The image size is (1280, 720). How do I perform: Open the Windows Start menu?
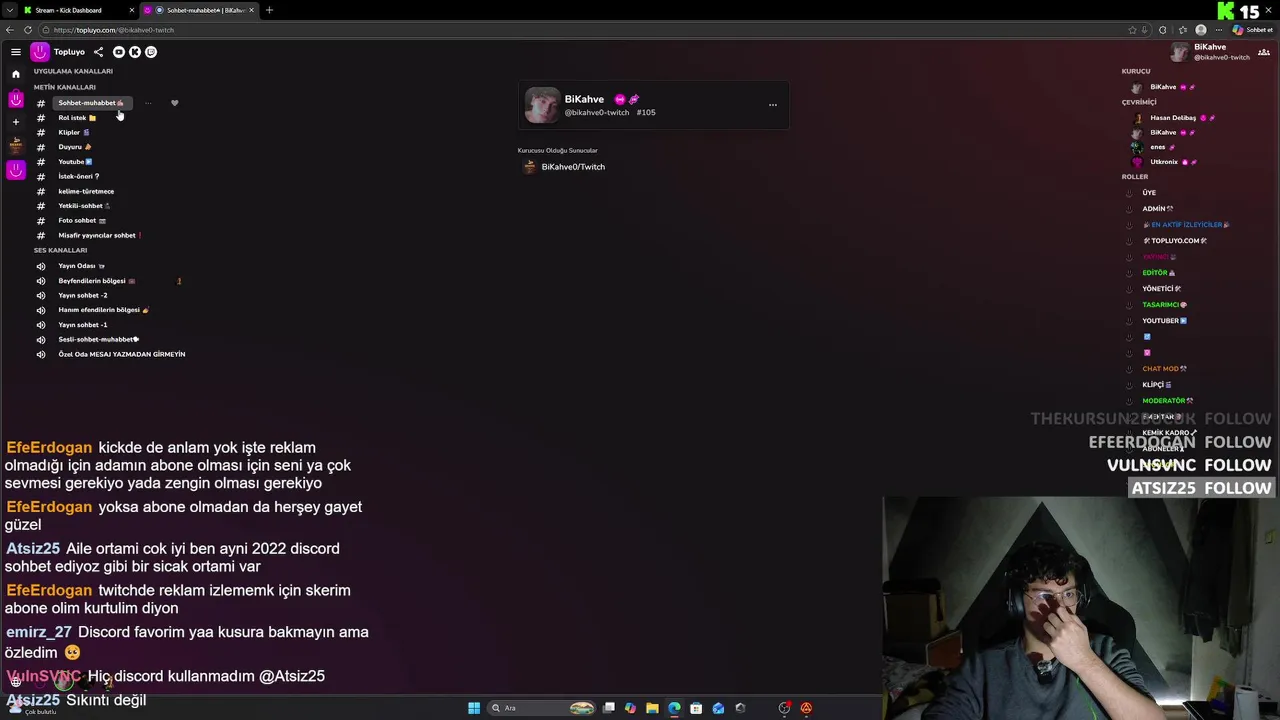pos(474,708)
